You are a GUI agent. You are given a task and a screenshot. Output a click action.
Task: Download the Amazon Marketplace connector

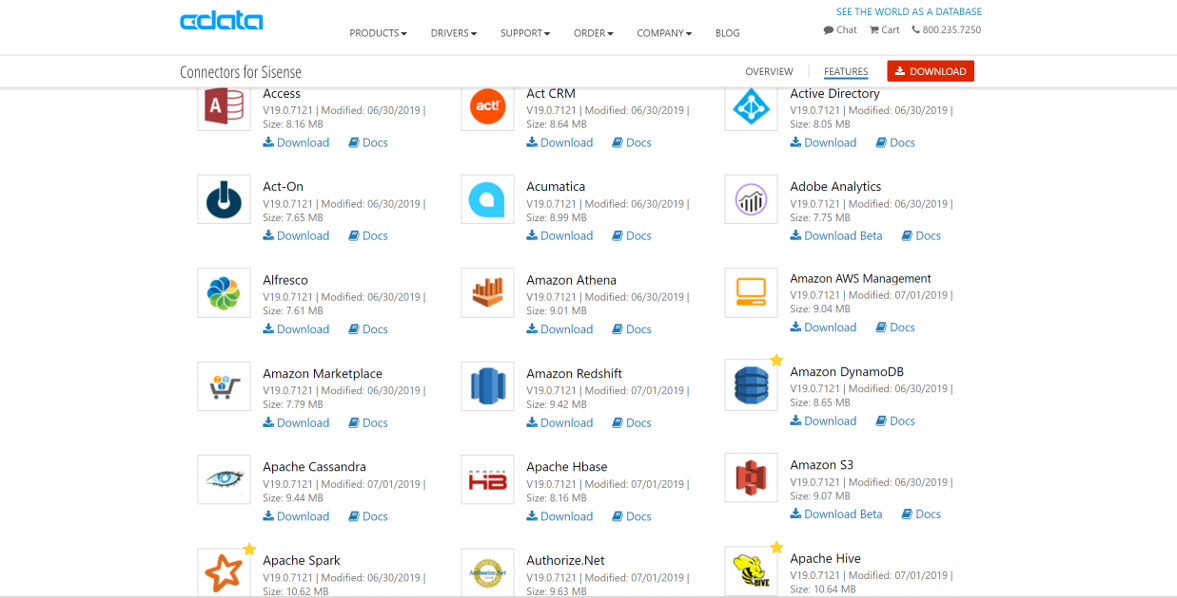coord(296,423)
